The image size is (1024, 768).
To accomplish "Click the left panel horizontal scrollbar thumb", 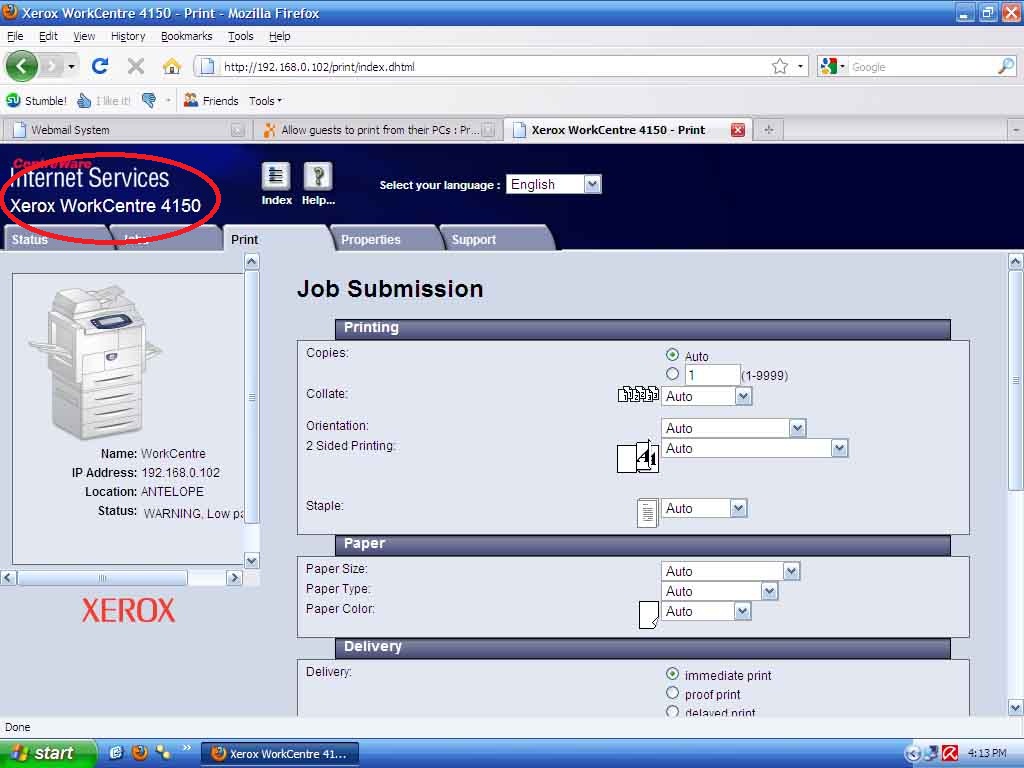I will [103, 578].
